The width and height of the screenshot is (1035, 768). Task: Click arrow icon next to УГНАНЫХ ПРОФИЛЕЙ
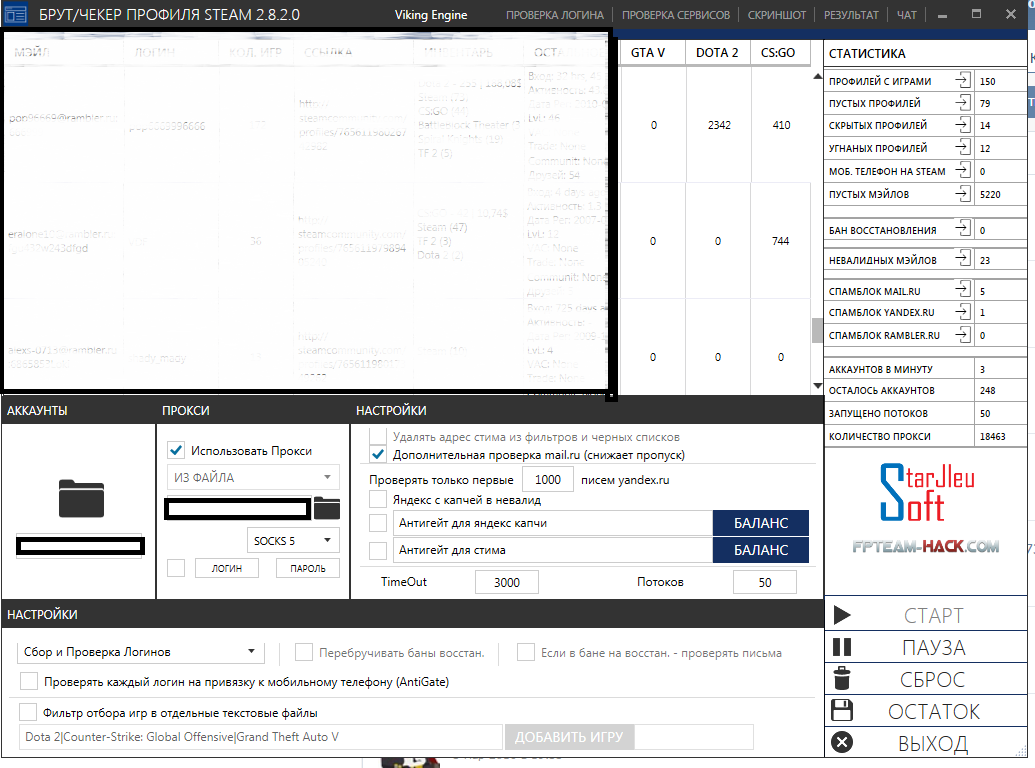(963, 147)
